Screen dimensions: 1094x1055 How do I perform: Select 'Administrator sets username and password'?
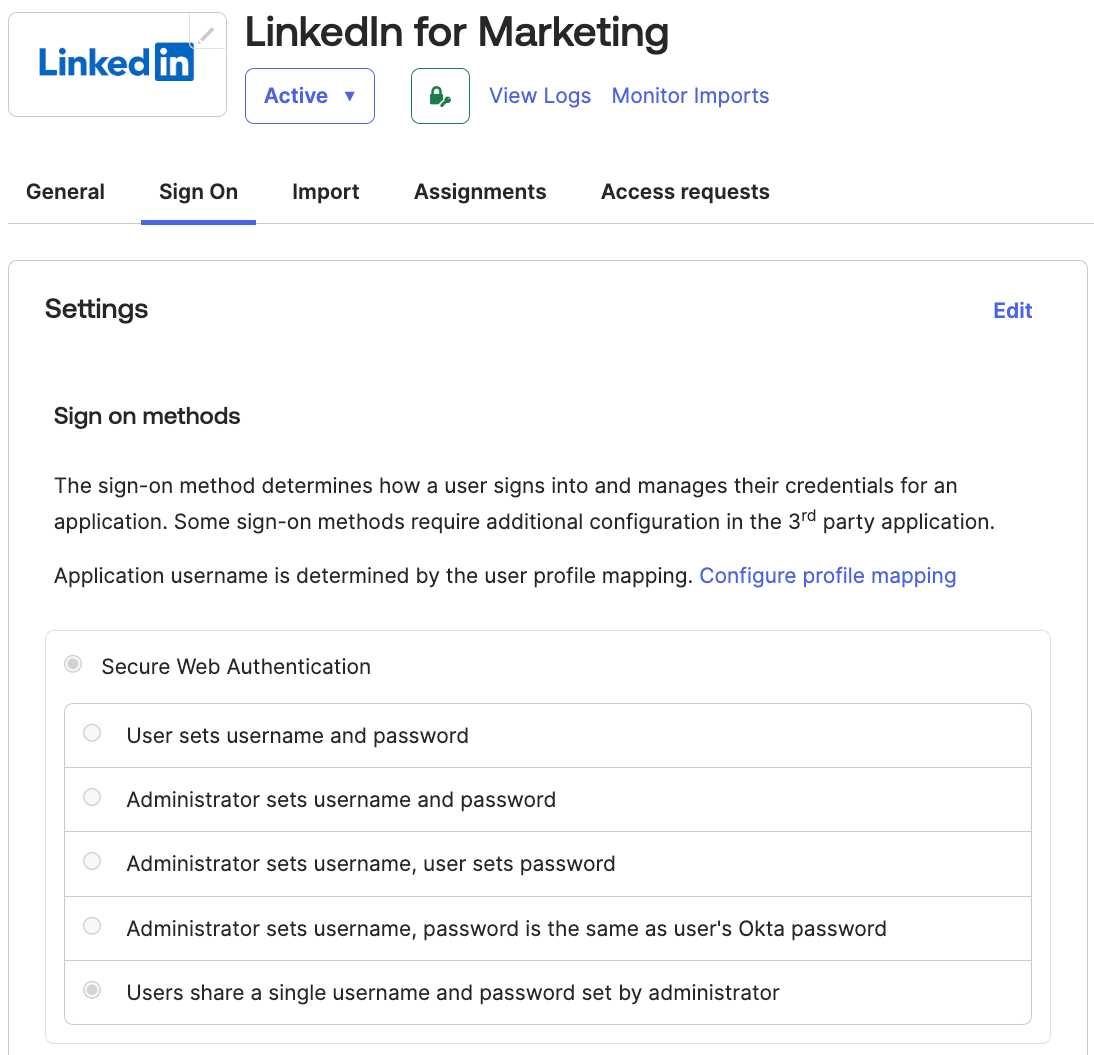(92, 797)
